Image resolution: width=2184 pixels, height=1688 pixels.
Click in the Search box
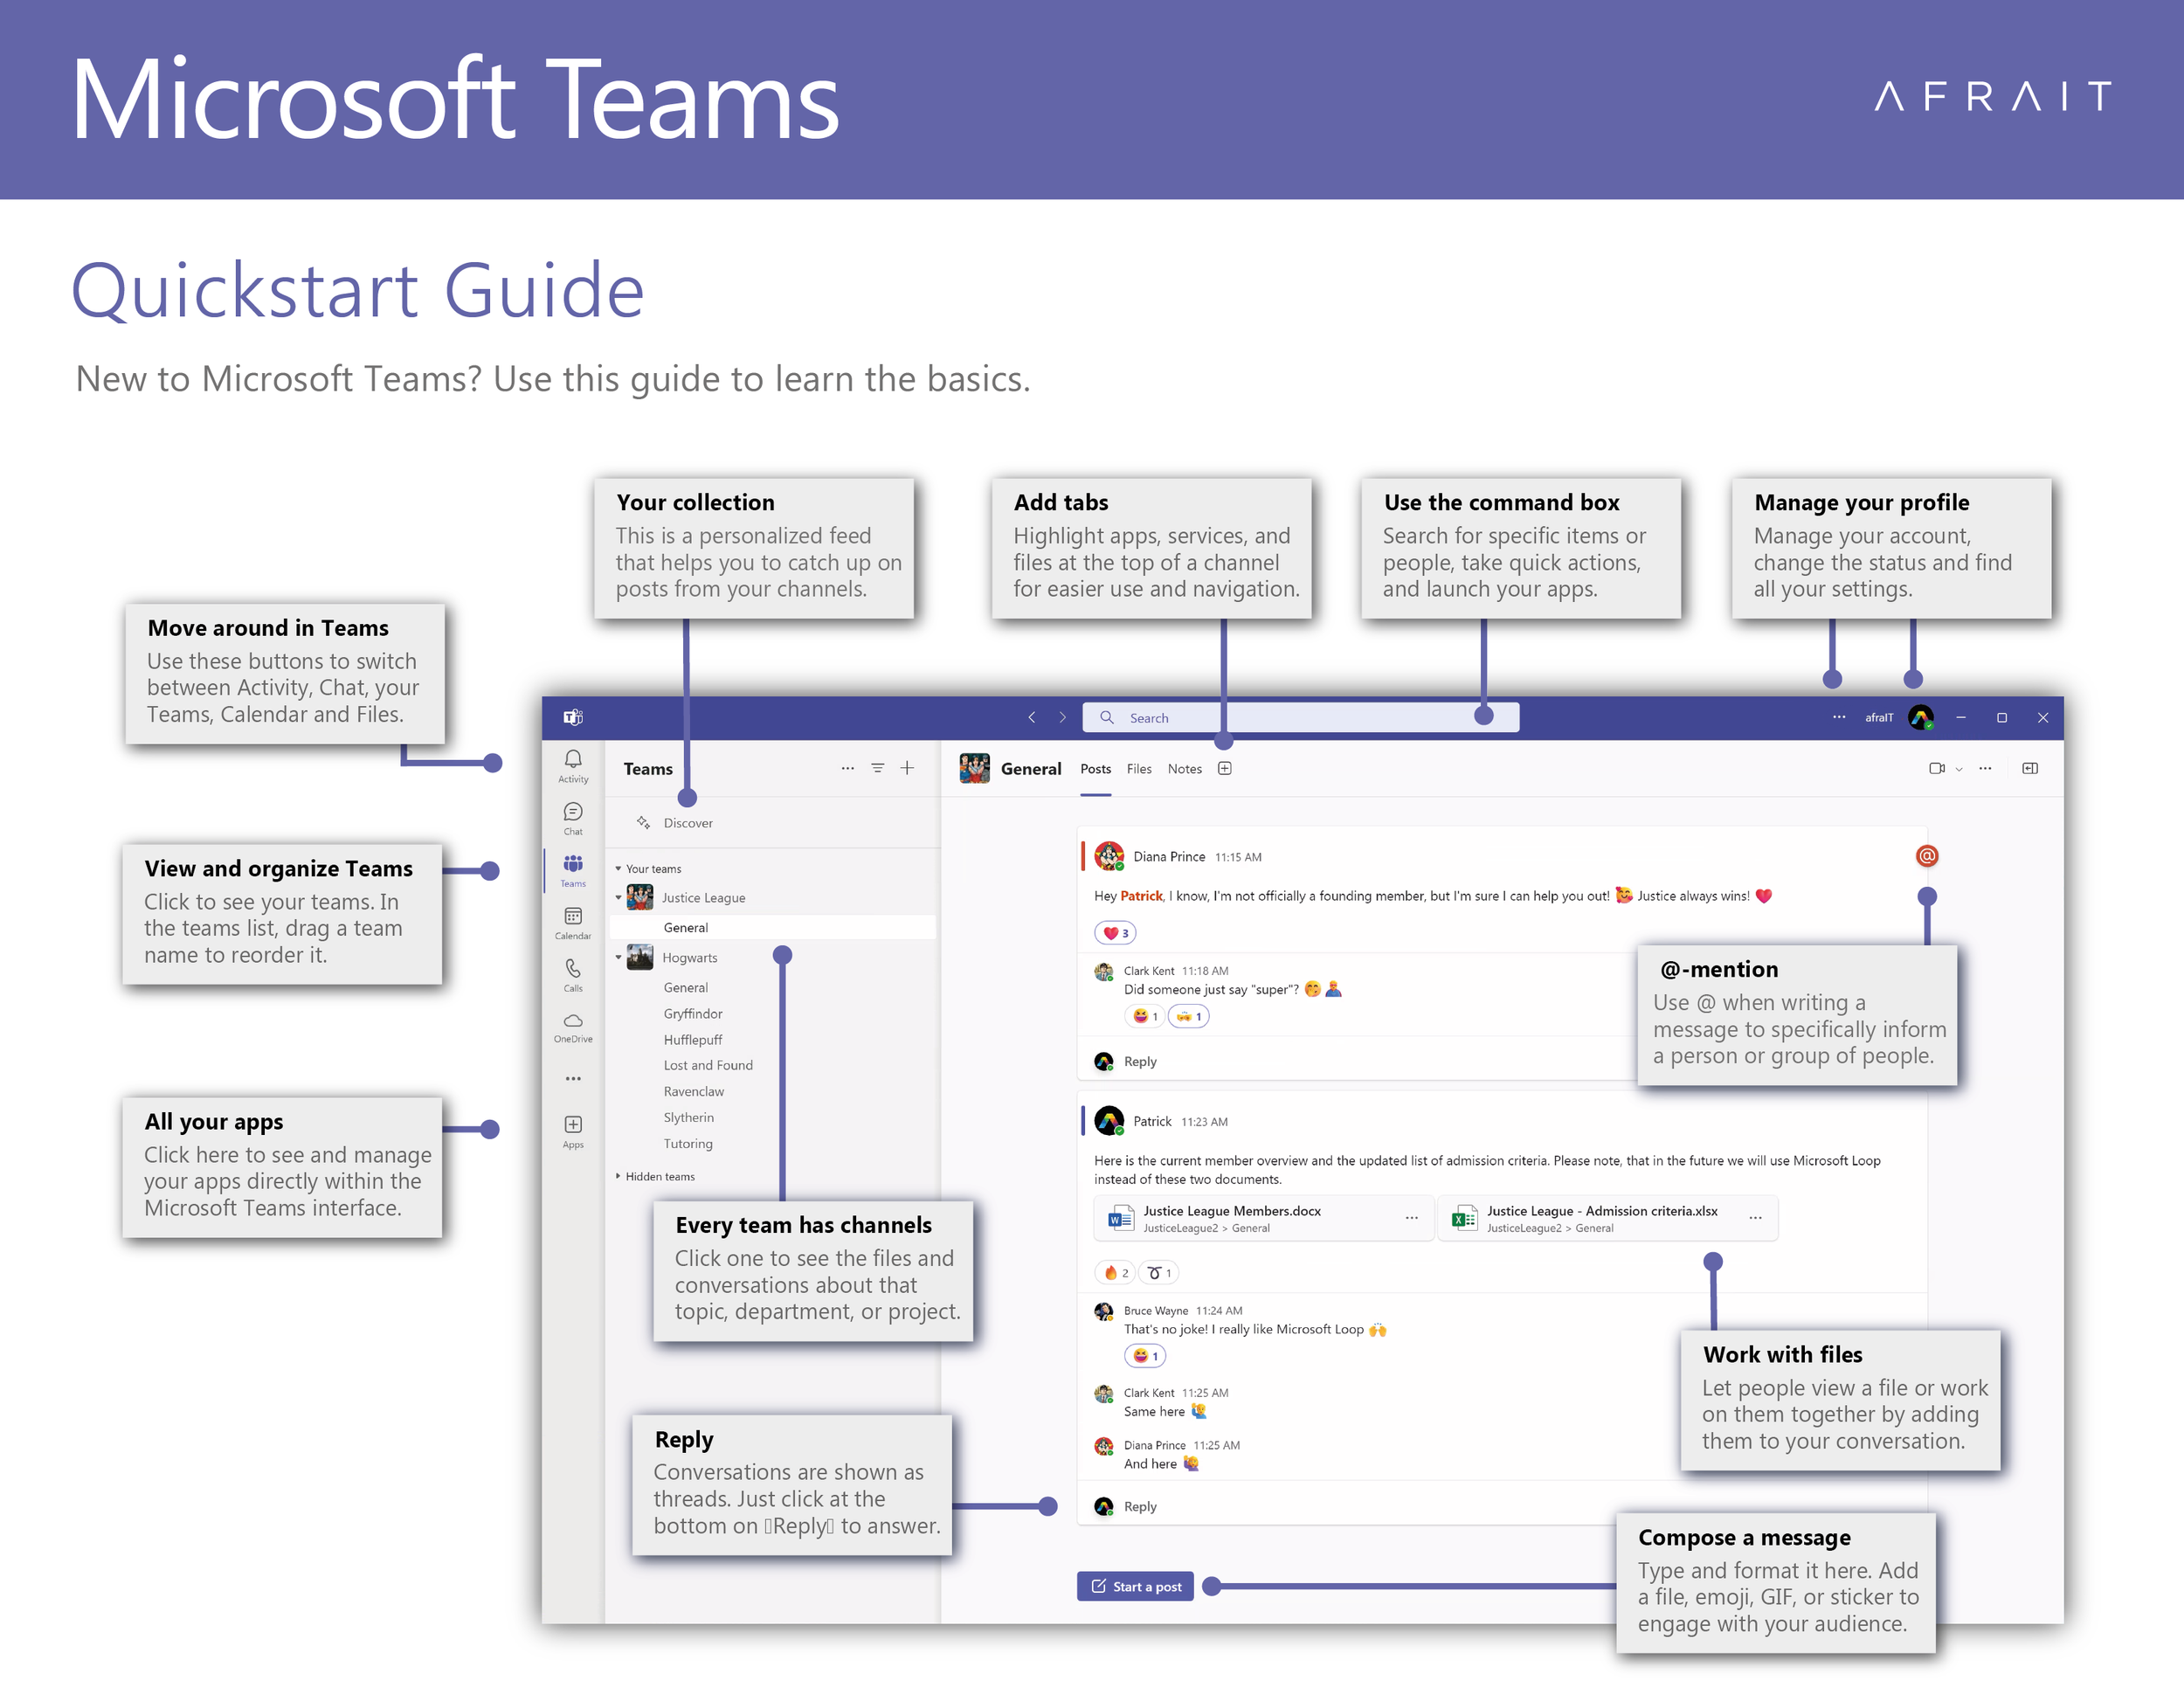point(1300,717)
